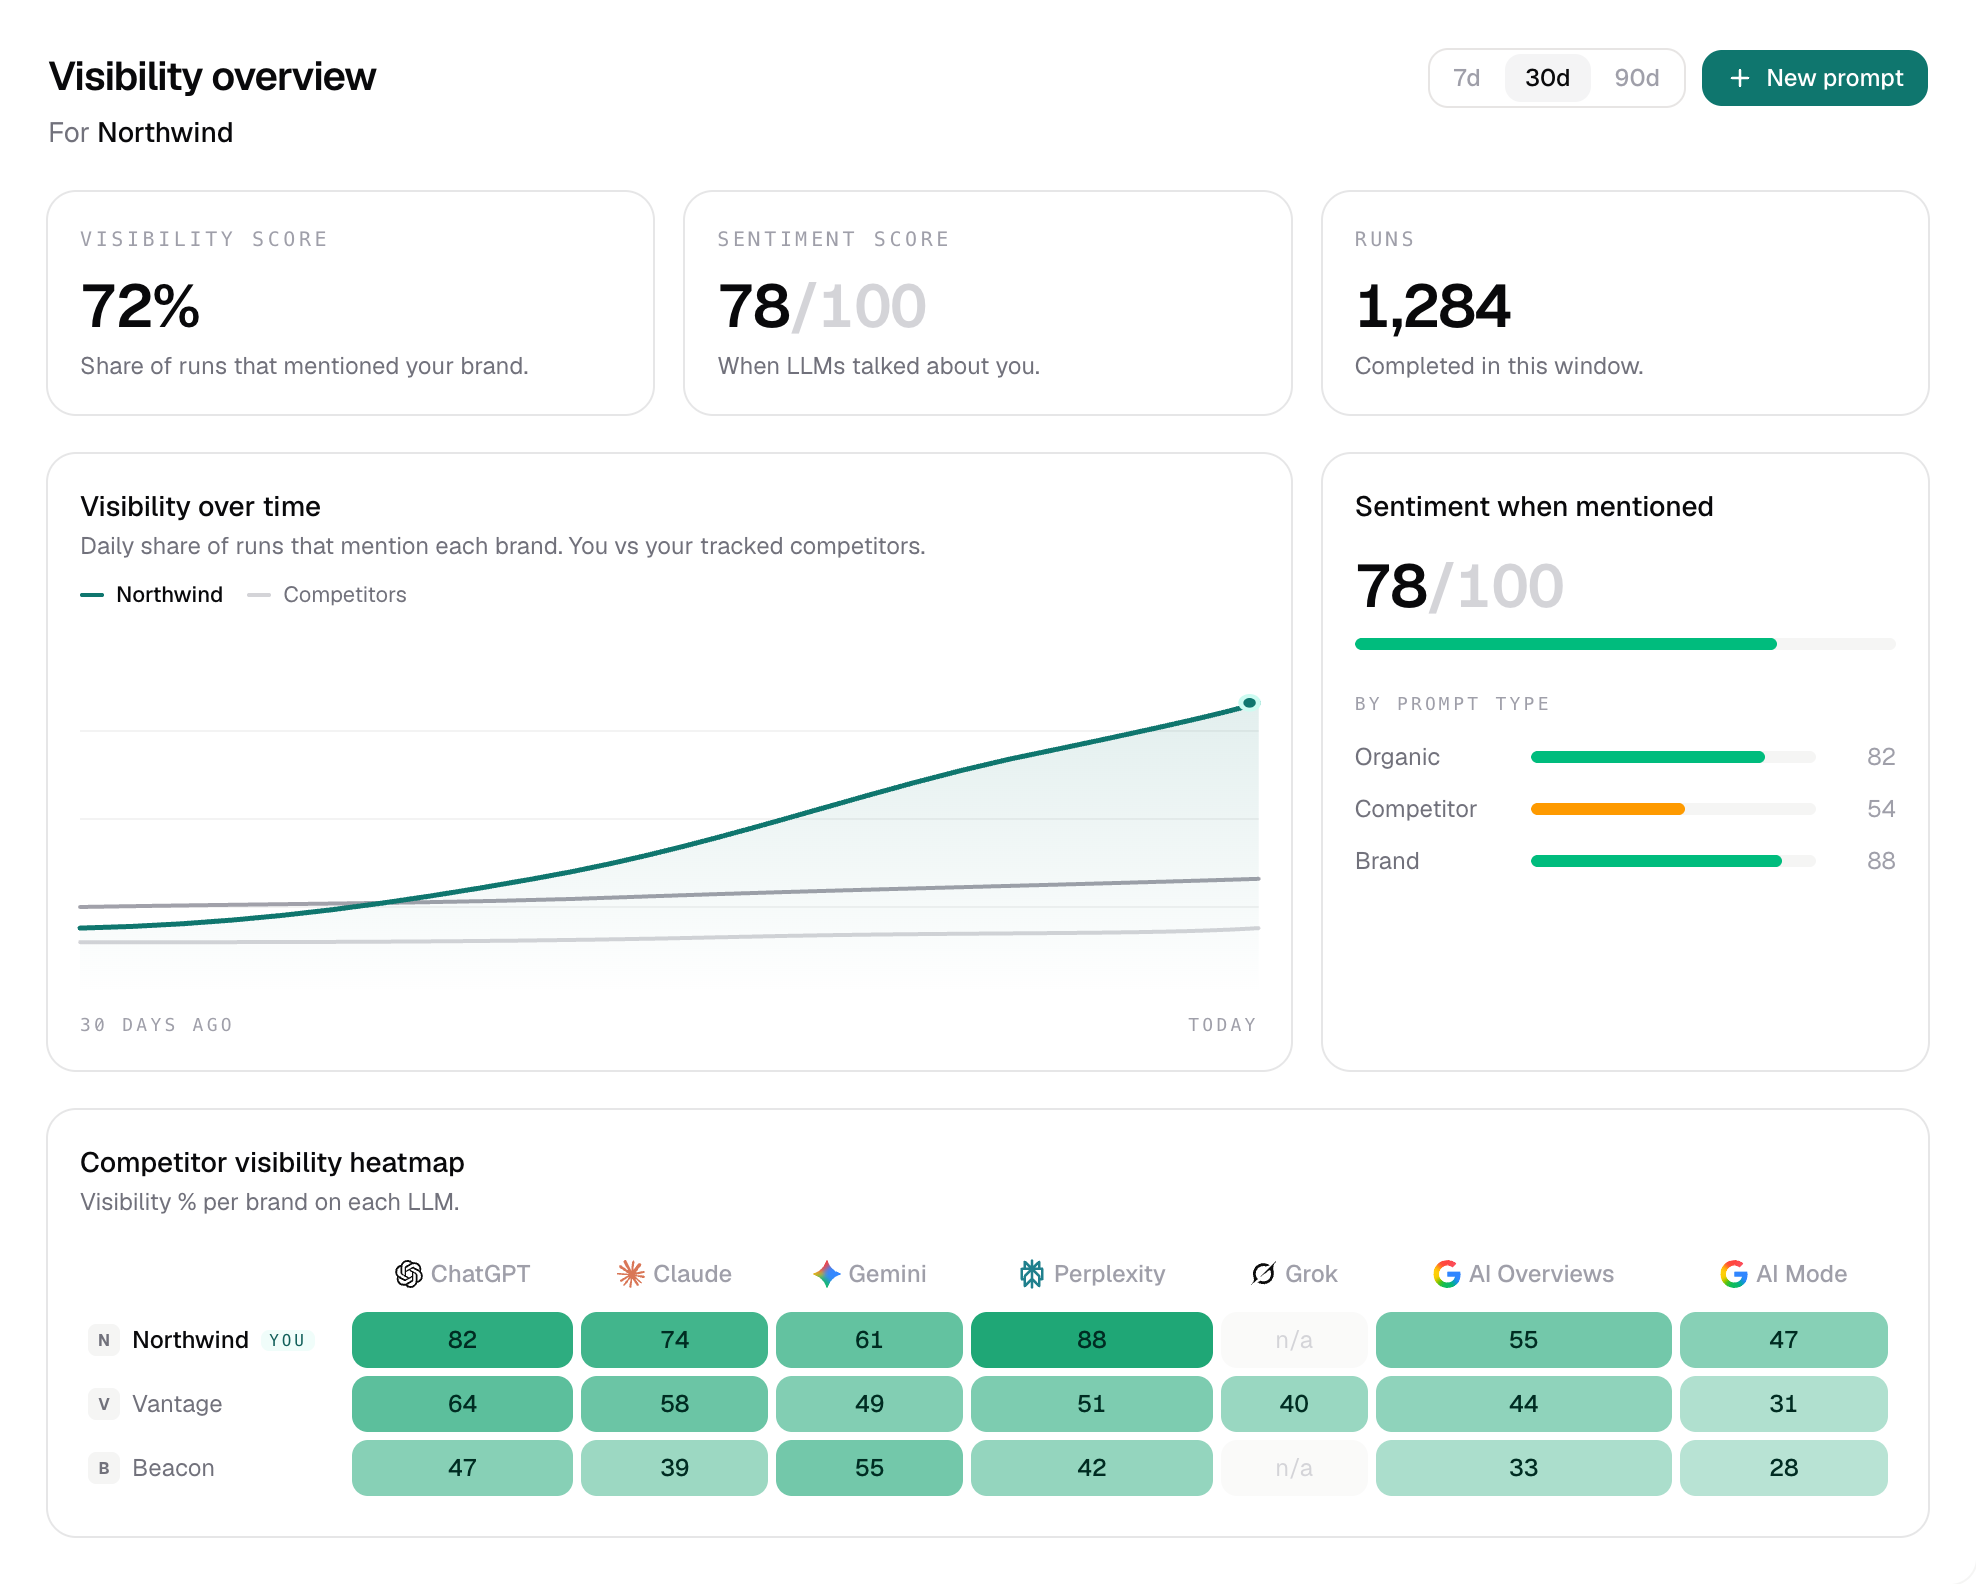Click the Visibility over time heading
This screenshot has width=1976, height=1584.
point(200,506)
